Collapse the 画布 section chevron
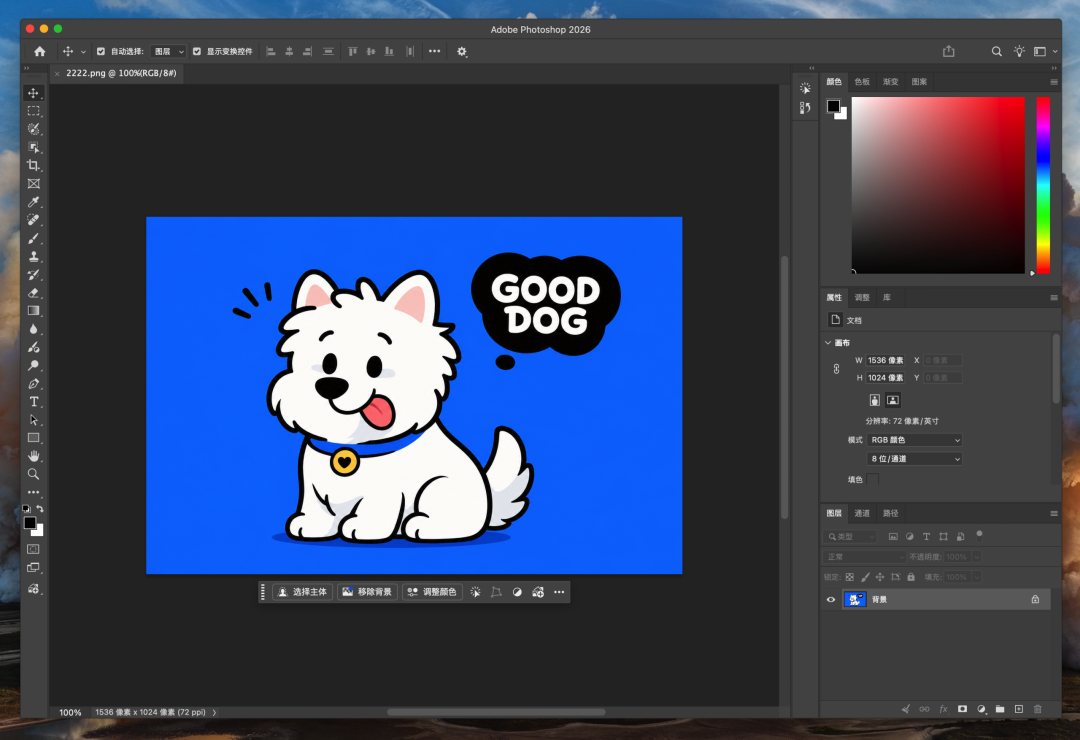 point(828,342)
